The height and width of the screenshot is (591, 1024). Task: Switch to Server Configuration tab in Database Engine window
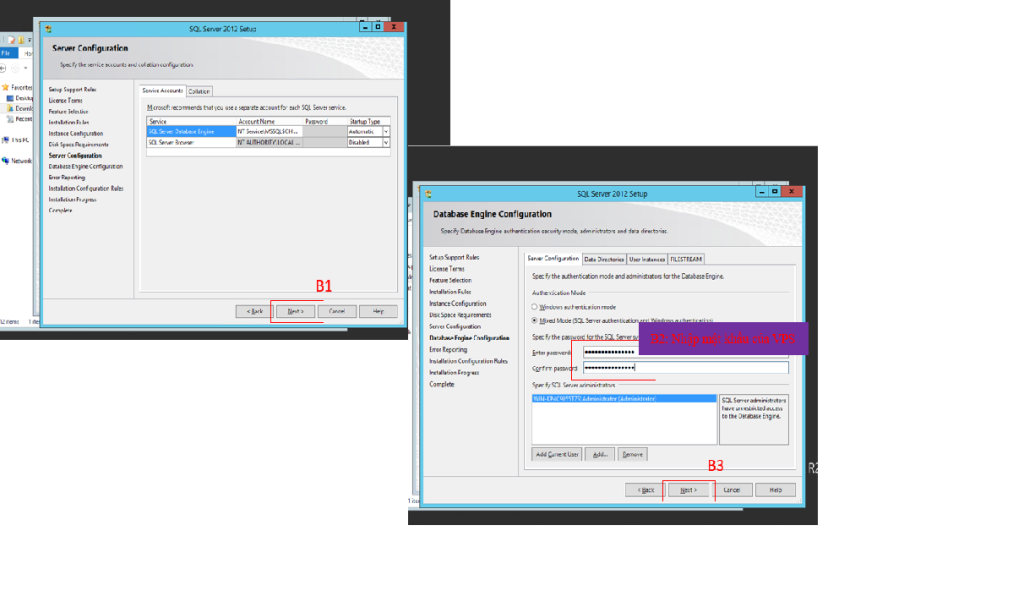pyautogui.click(x=553, y=259)
